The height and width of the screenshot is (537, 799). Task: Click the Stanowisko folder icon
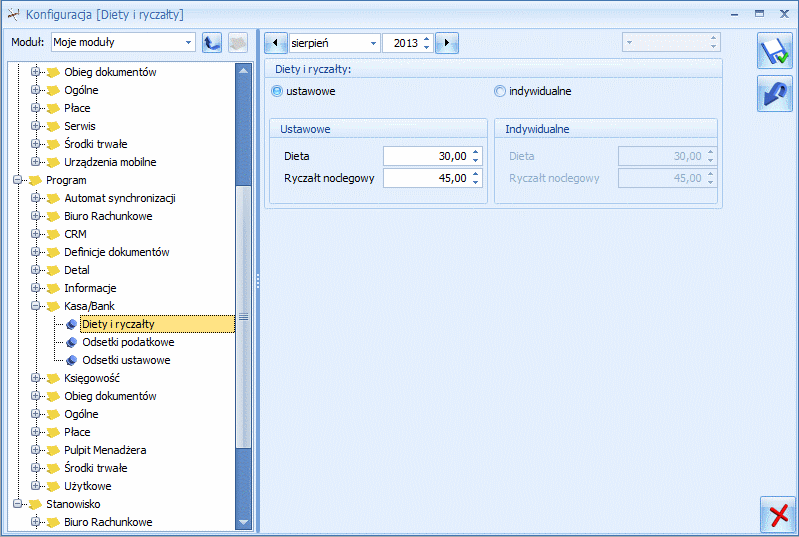point(35,504)
